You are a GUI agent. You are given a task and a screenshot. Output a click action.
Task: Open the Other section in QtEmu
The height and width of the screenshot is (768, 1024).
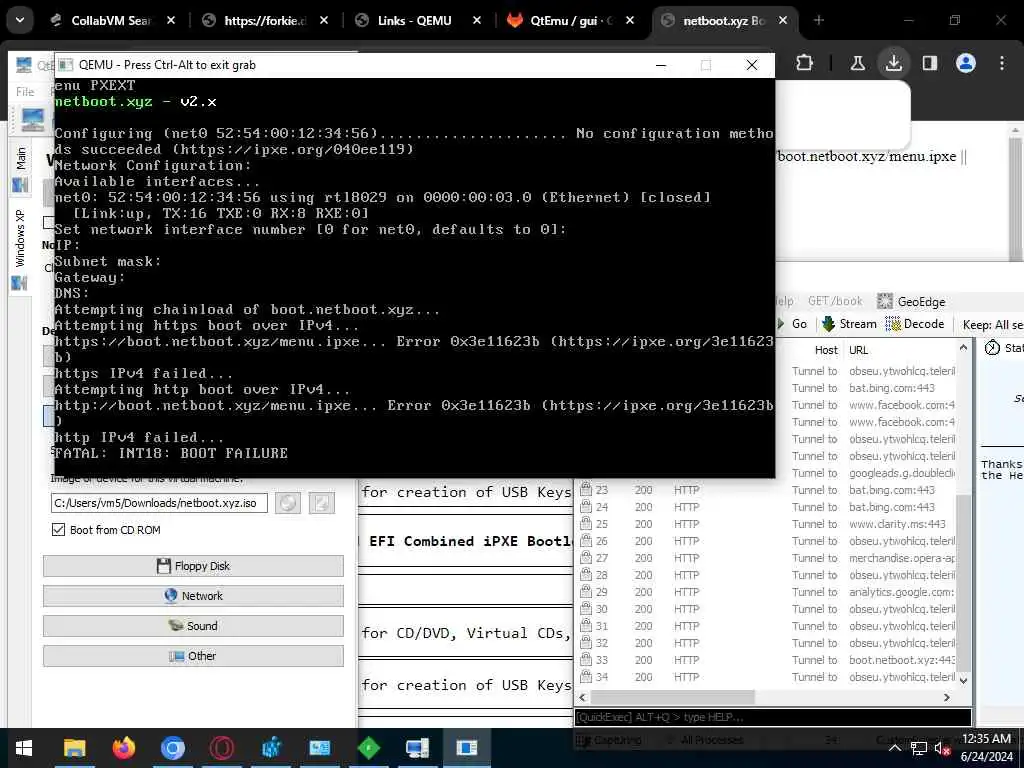tap(193, 656)
